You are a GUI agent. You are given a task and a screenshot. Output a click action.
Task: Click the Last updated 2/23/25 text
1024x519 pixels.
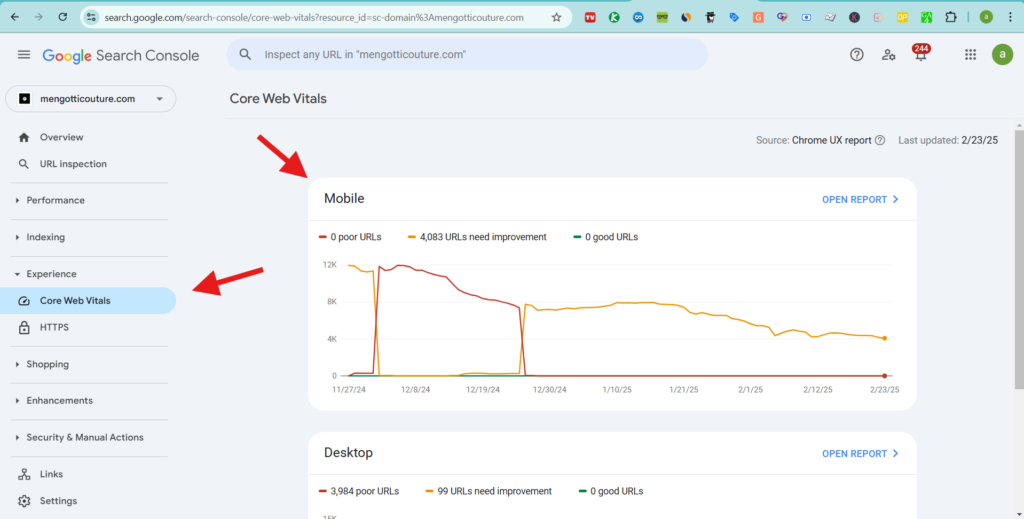tap(948, 140)
